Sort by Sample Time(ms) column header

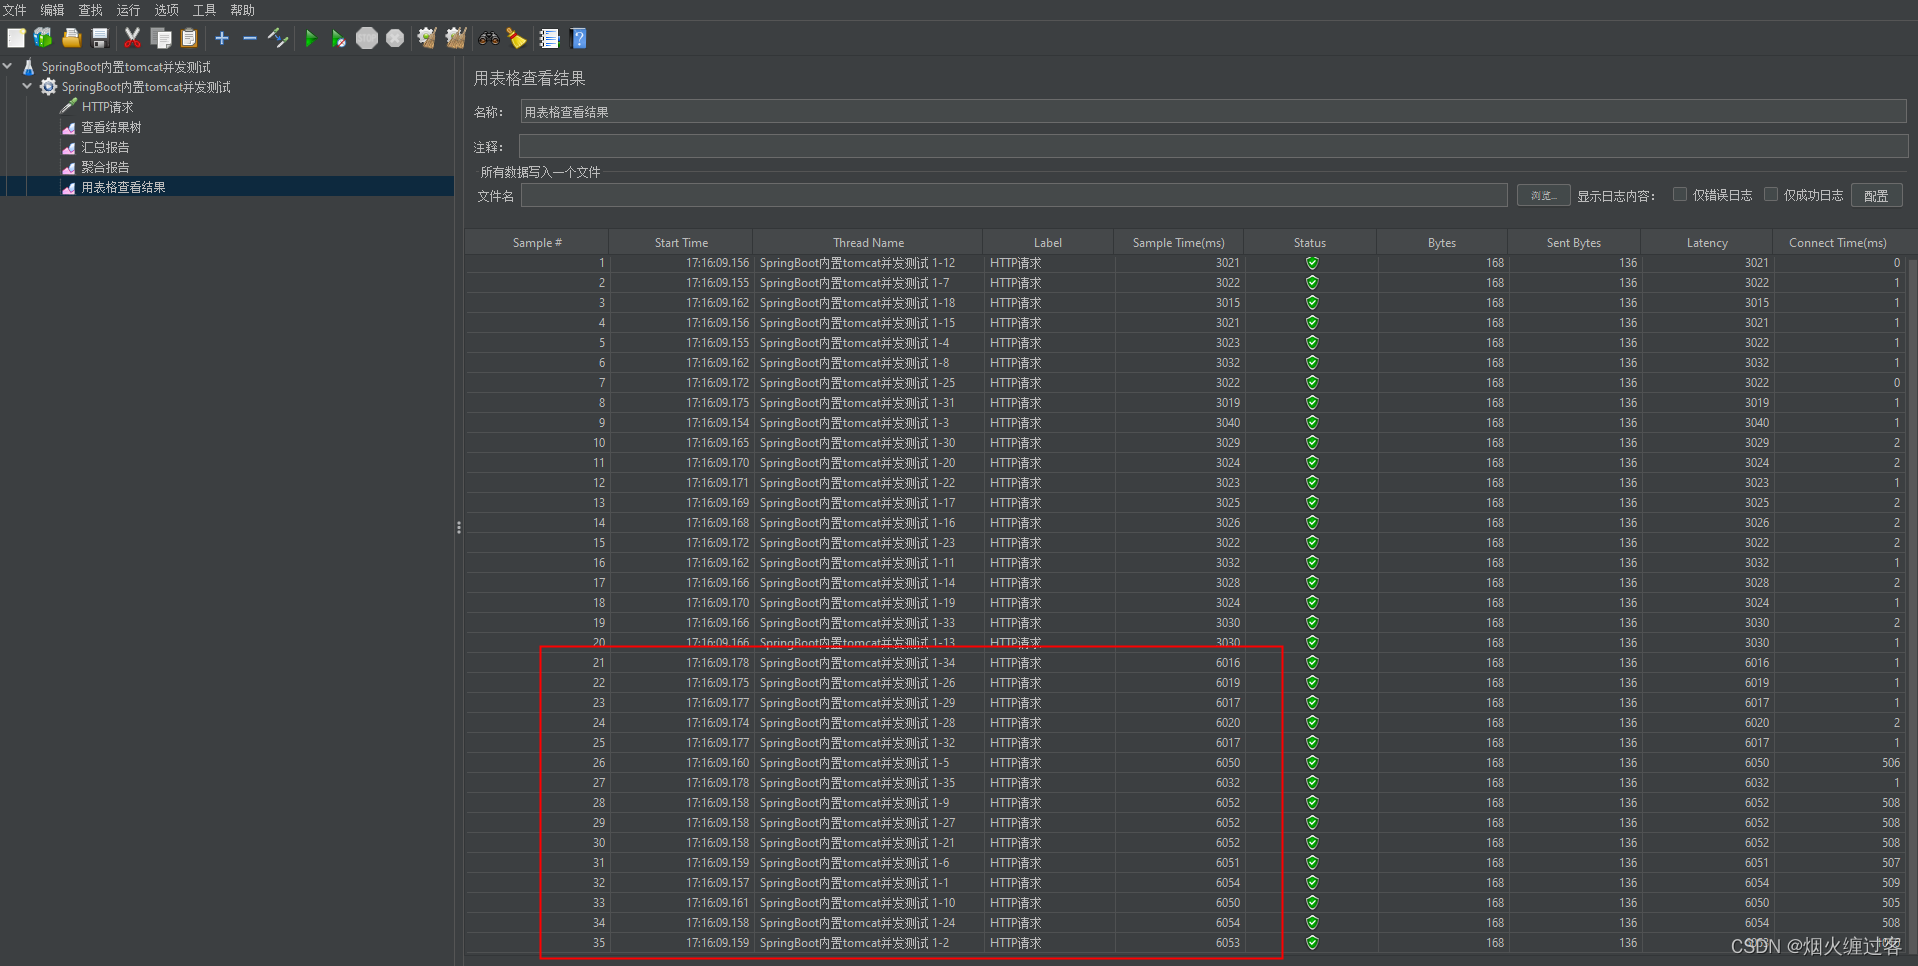[x=1178, y=243]
